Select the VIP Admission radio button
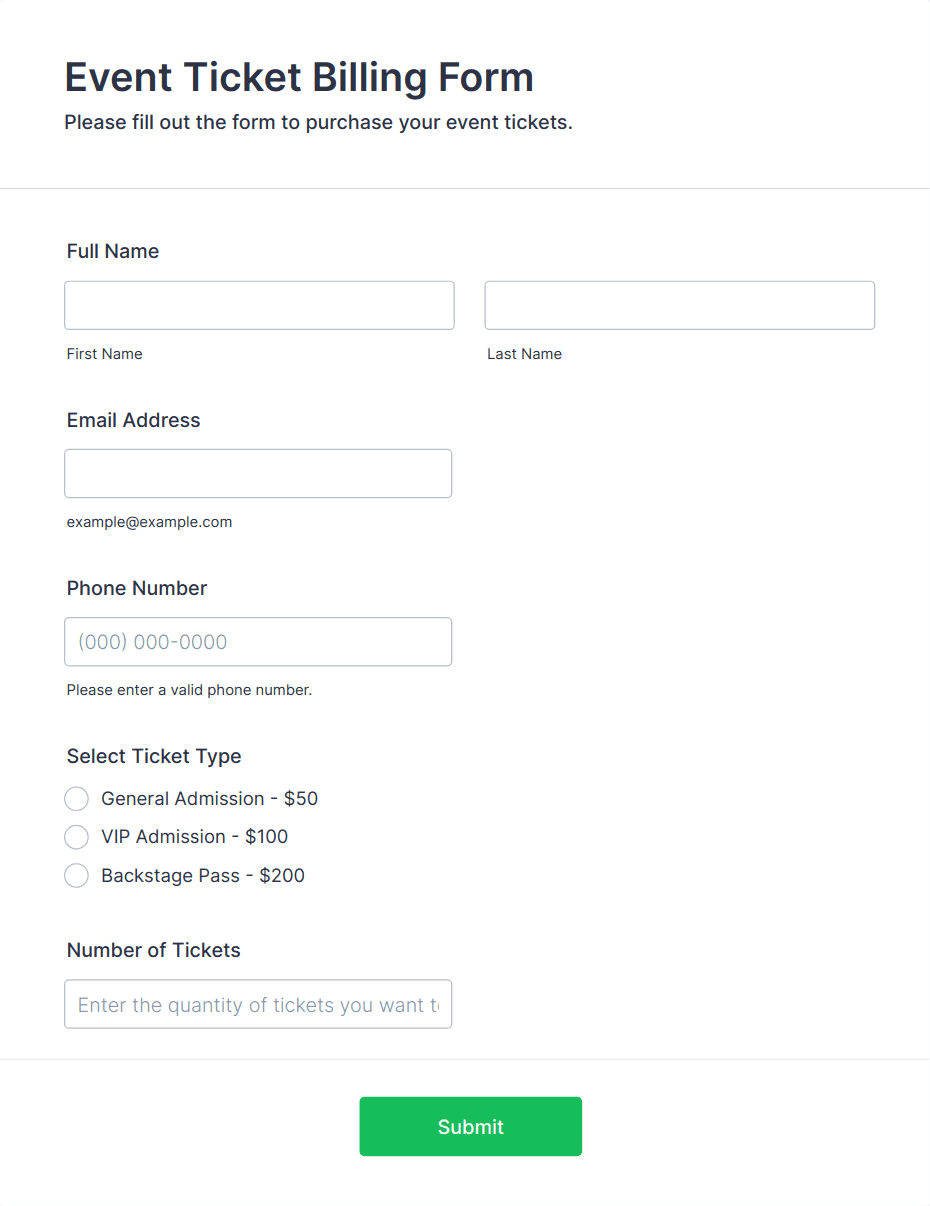 click(77, 837)
